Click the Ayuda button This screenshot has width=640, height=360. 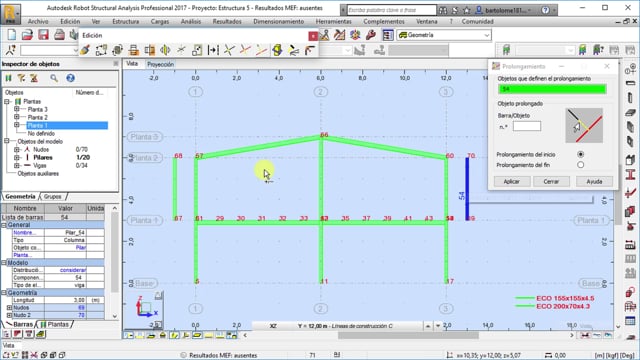[594, 181]
